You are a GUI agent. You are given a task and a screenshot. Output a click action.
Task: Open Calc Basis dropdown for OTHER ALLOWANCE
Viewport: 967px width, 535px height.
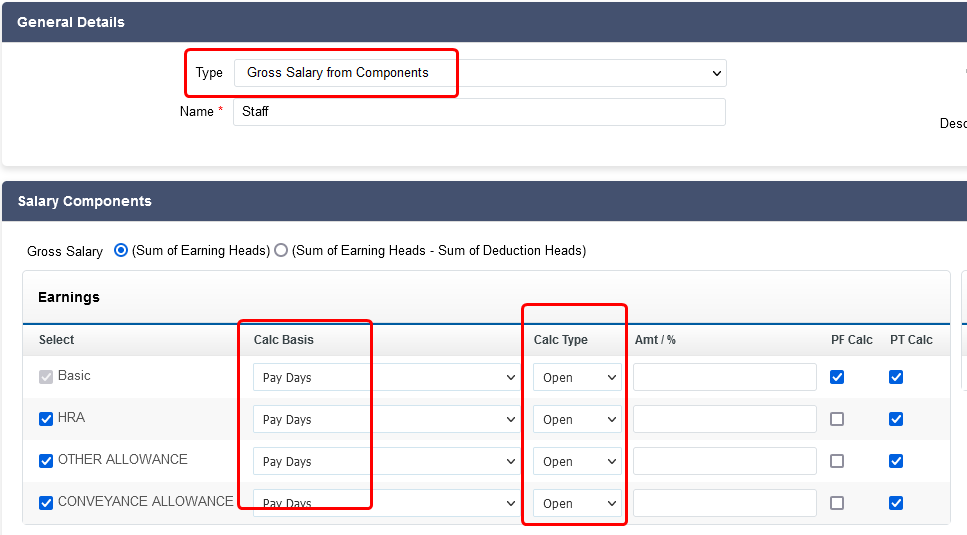(x=386, y=461)
